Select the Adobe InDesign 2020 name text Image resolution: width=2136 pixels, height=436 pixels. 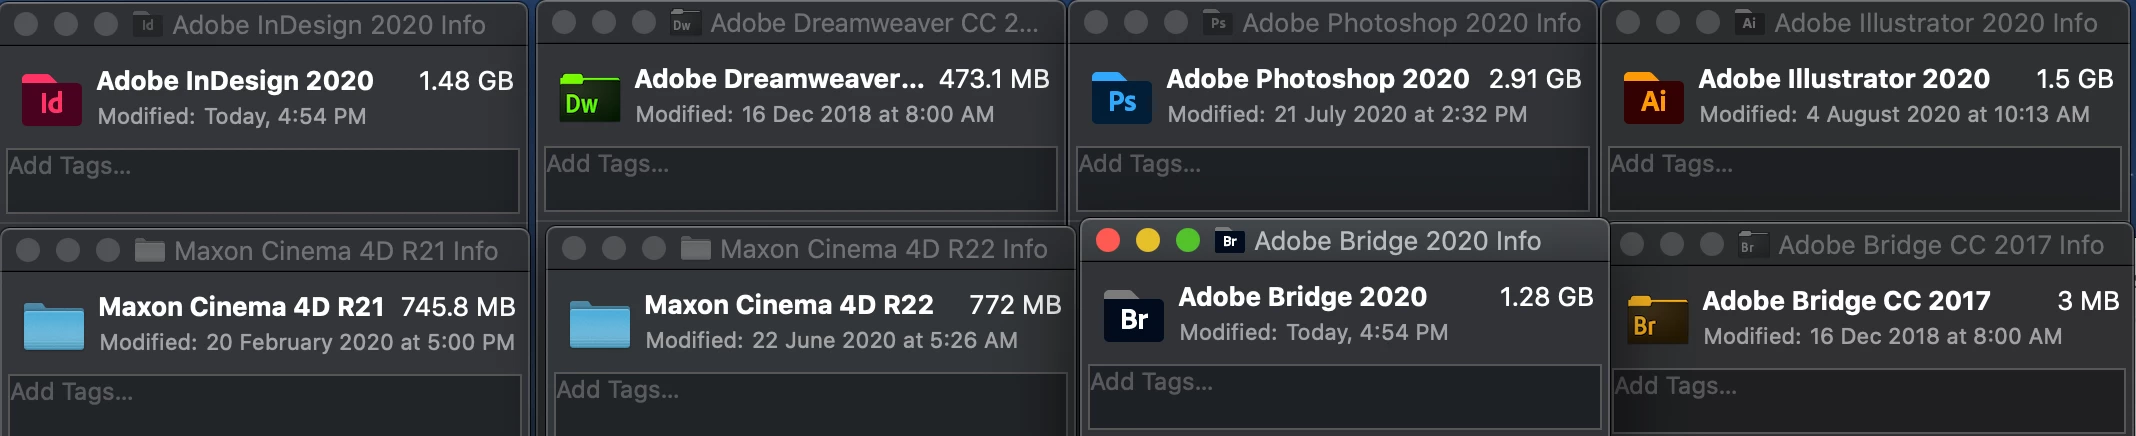235,81
